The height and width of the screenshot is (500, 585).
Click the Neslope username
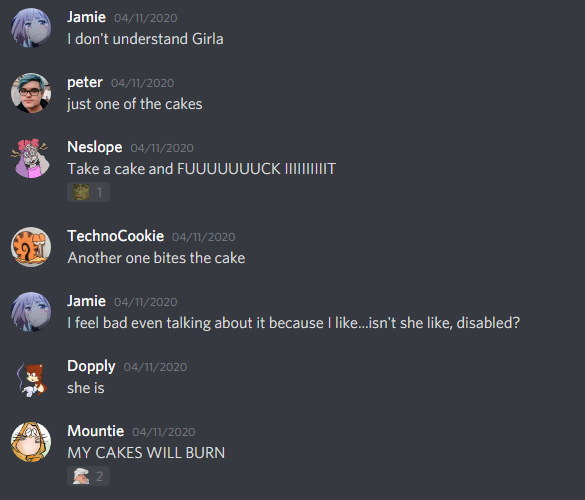click(x=95, y=147)
